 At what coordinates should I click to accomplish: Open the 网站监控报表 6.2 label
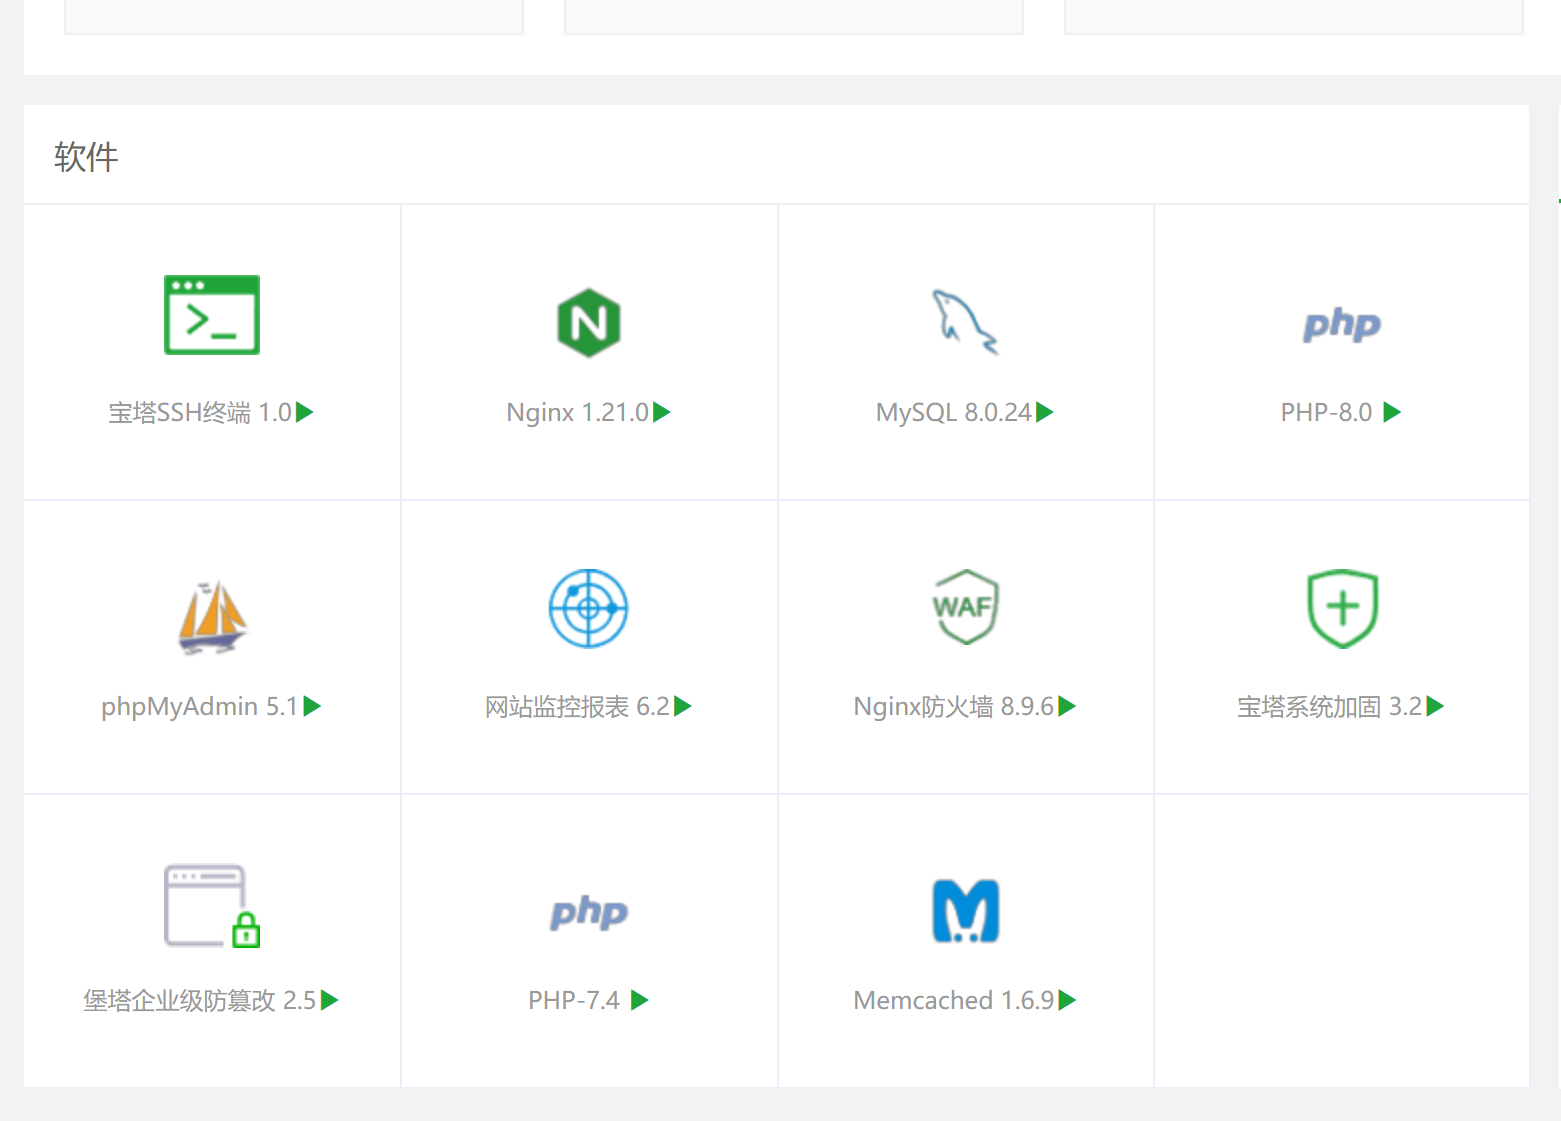click(577, 706)
